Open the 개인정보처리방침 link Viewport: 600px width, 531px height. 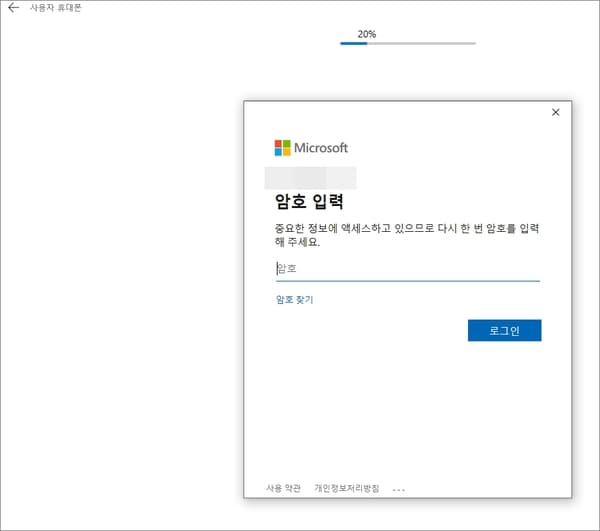tap(347, 488)
